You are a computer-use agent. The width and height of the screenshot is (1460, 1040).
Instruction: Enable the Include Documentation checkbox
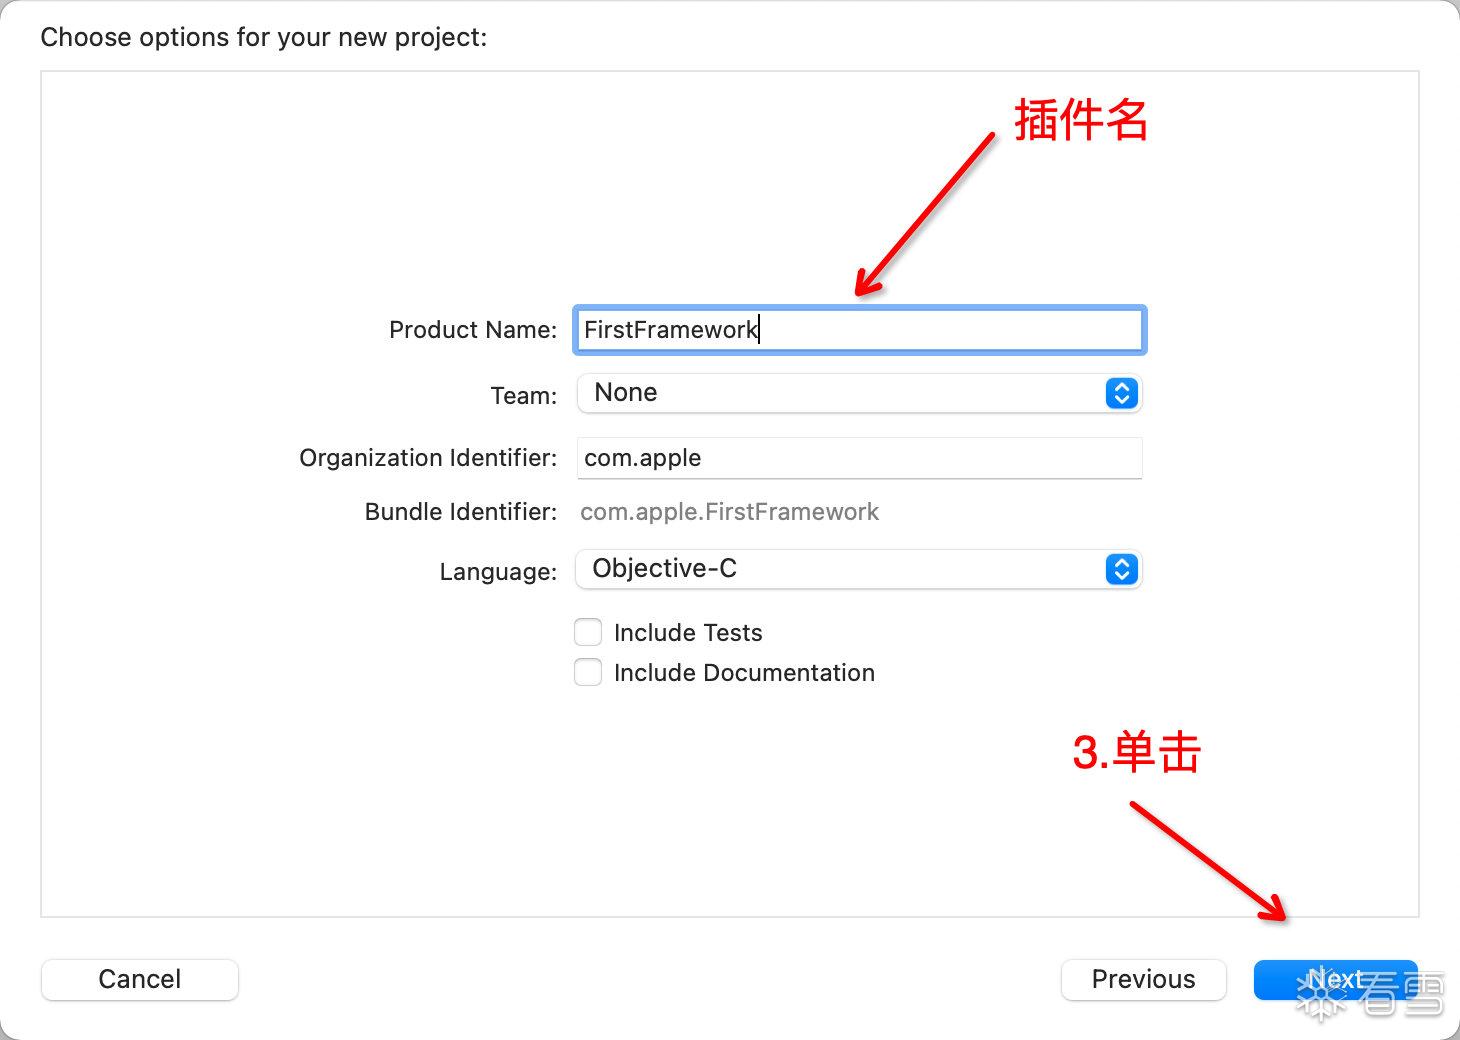(x=588, y=672)
